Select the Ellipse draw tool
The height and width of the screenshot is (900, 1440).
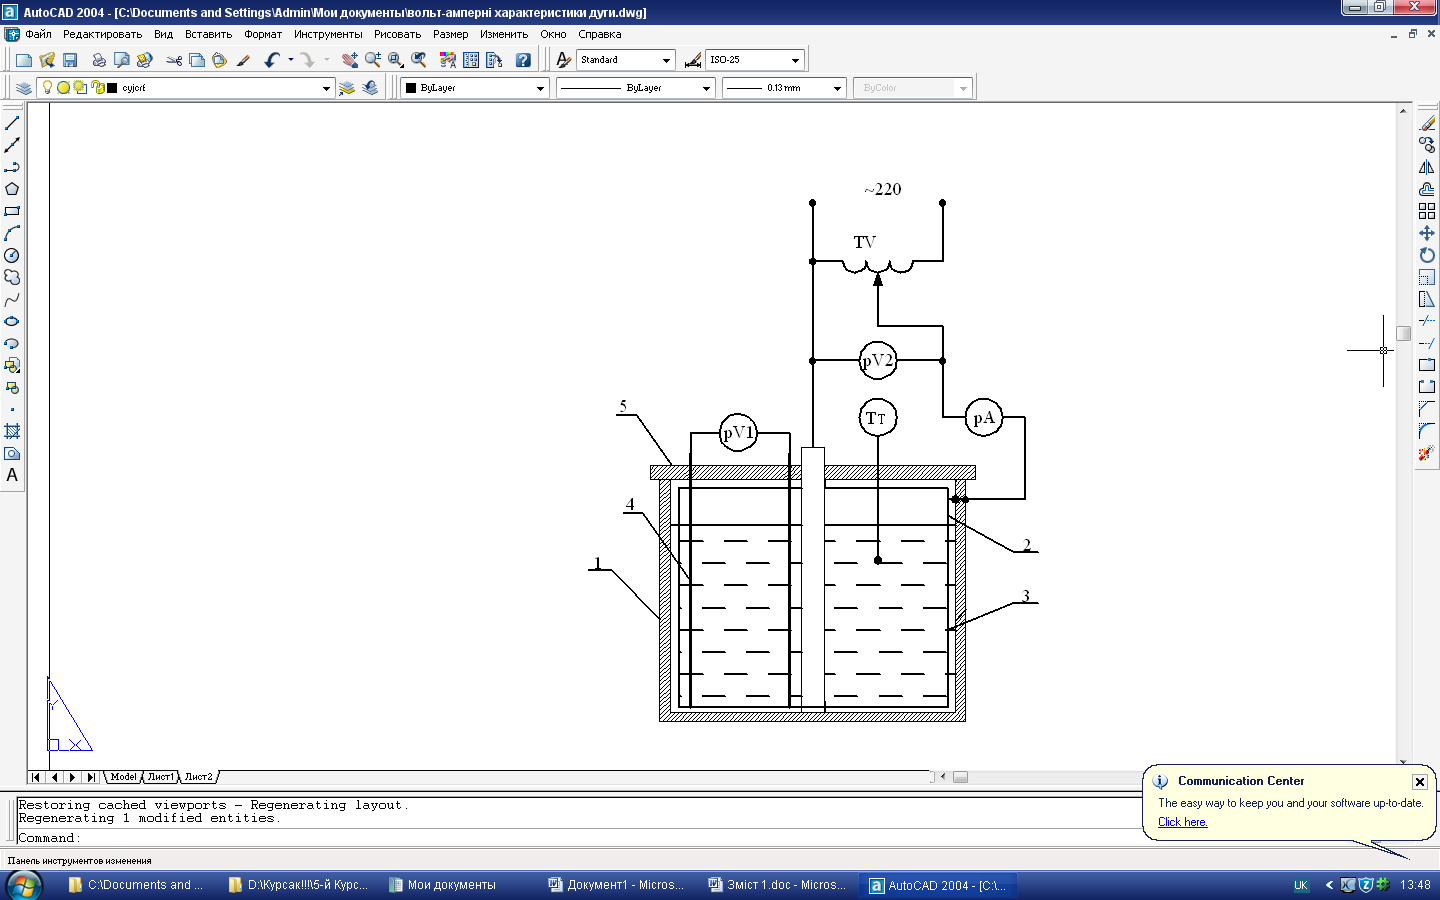pyautogui.click(x=12, y=321)
